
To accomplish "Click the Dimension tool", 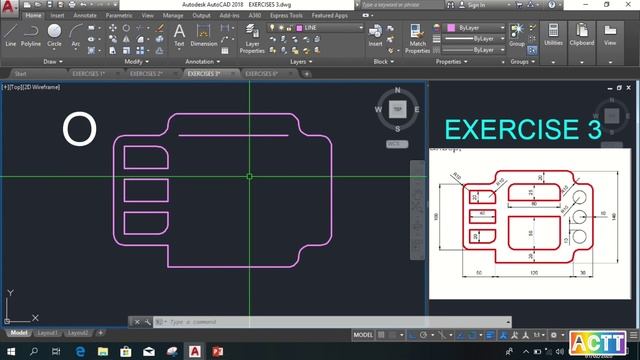I will [x=204, y=35].
